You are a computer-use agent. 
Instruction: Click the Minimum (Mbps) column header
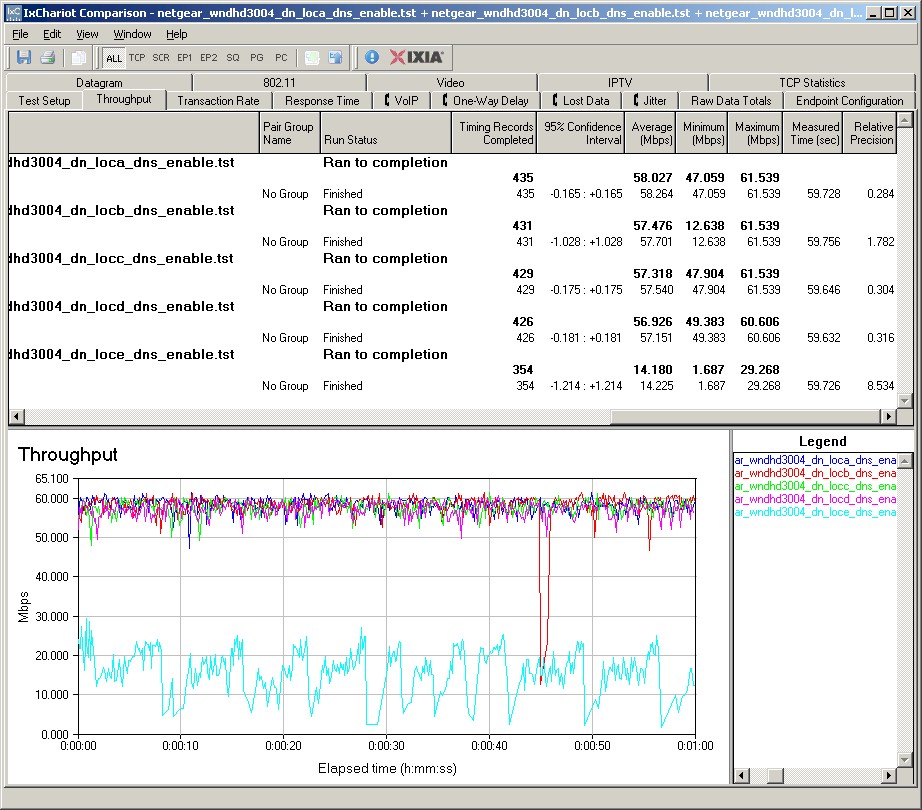(702, 133)
